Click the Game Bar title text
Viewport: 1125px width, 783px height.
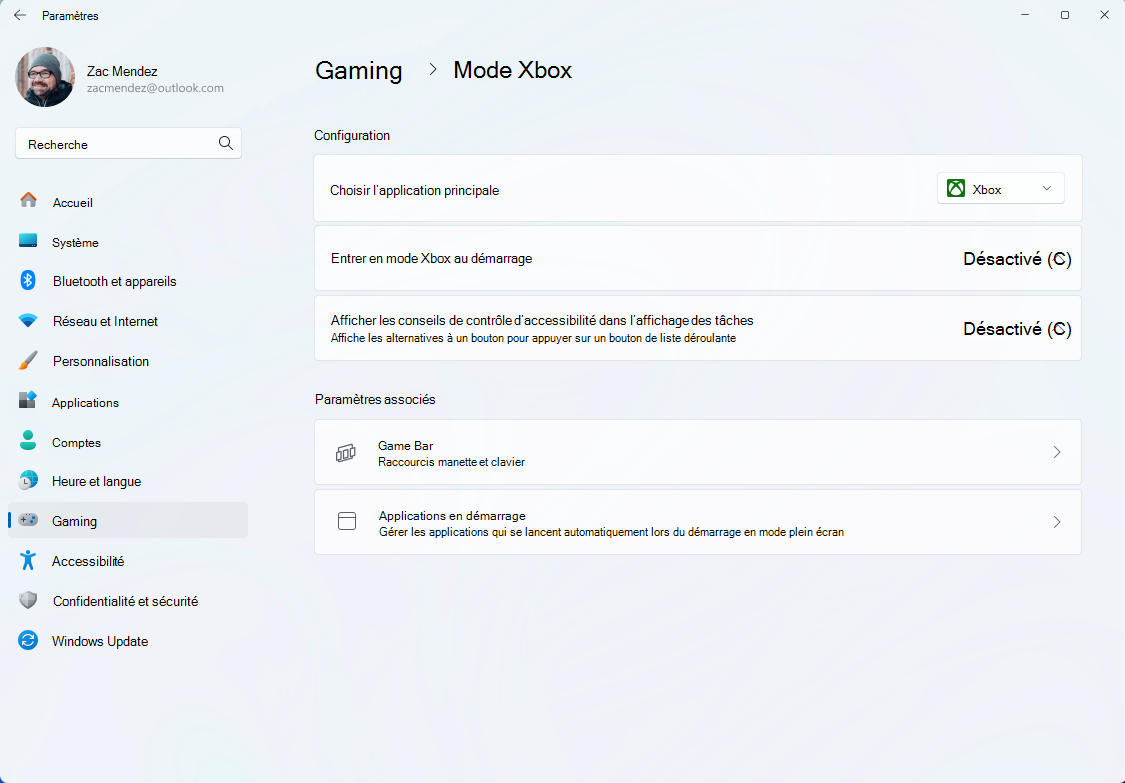pos(405,446)
